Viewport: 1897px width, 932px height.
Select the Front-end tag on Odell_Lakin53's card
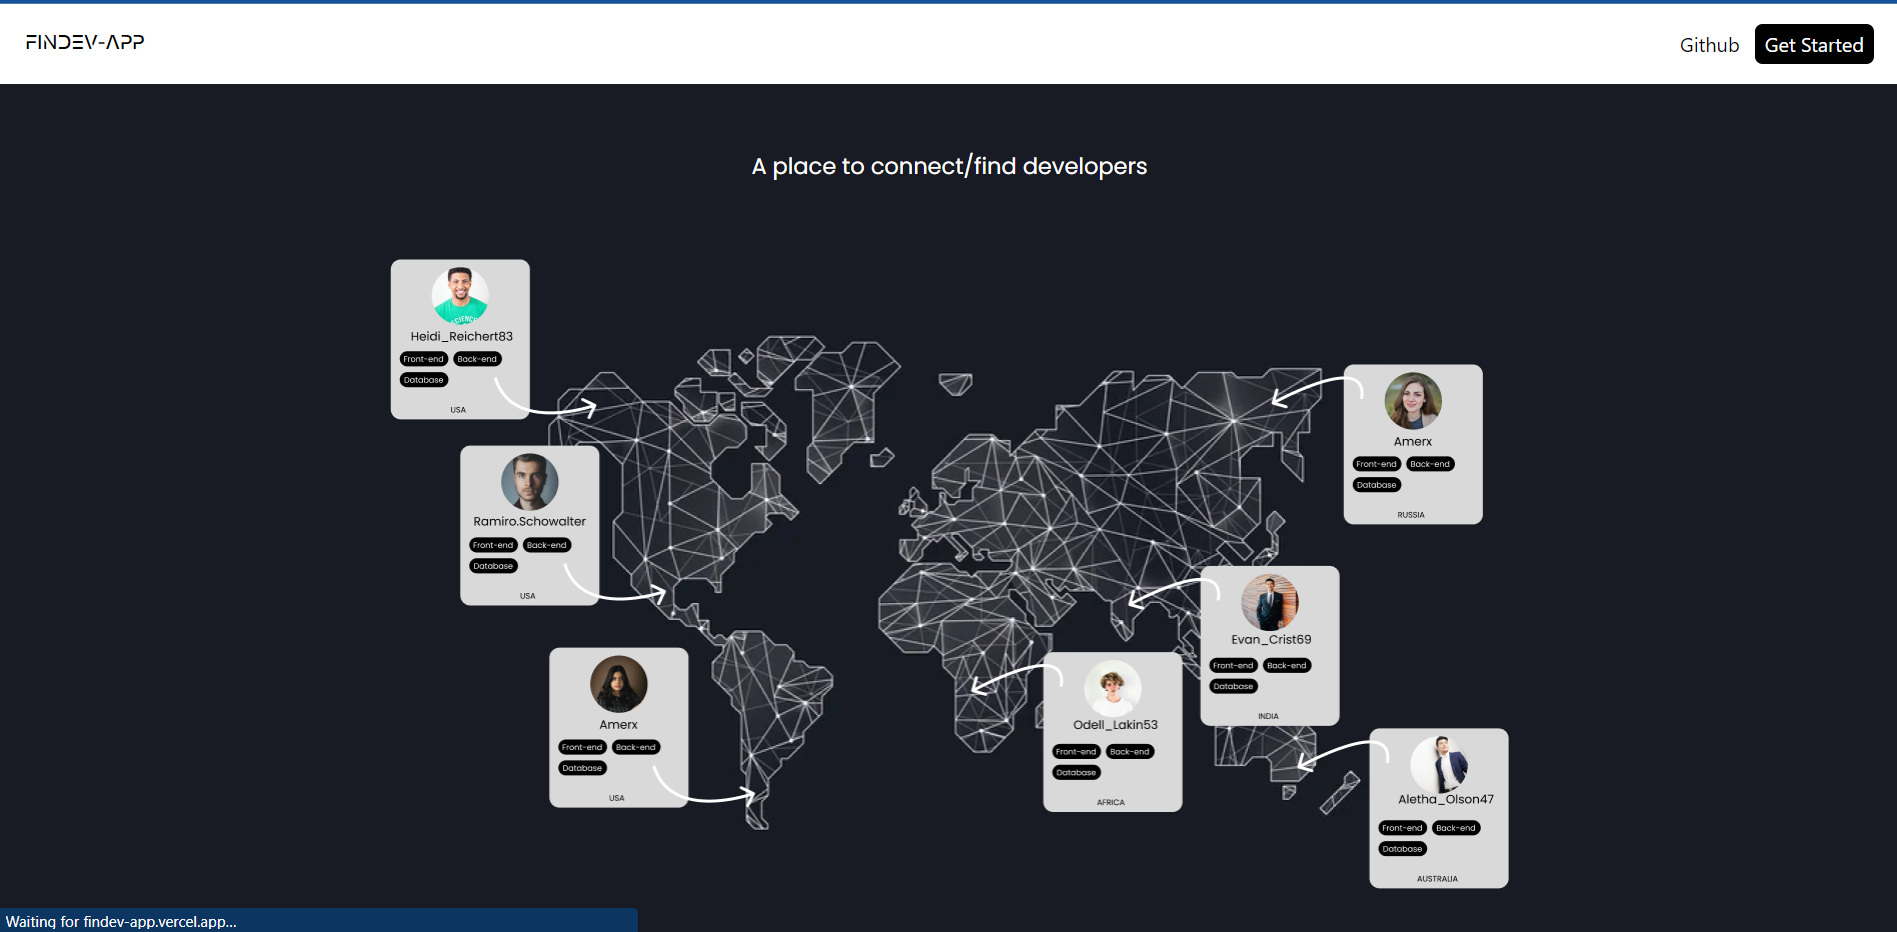[x=1075, y=751]
